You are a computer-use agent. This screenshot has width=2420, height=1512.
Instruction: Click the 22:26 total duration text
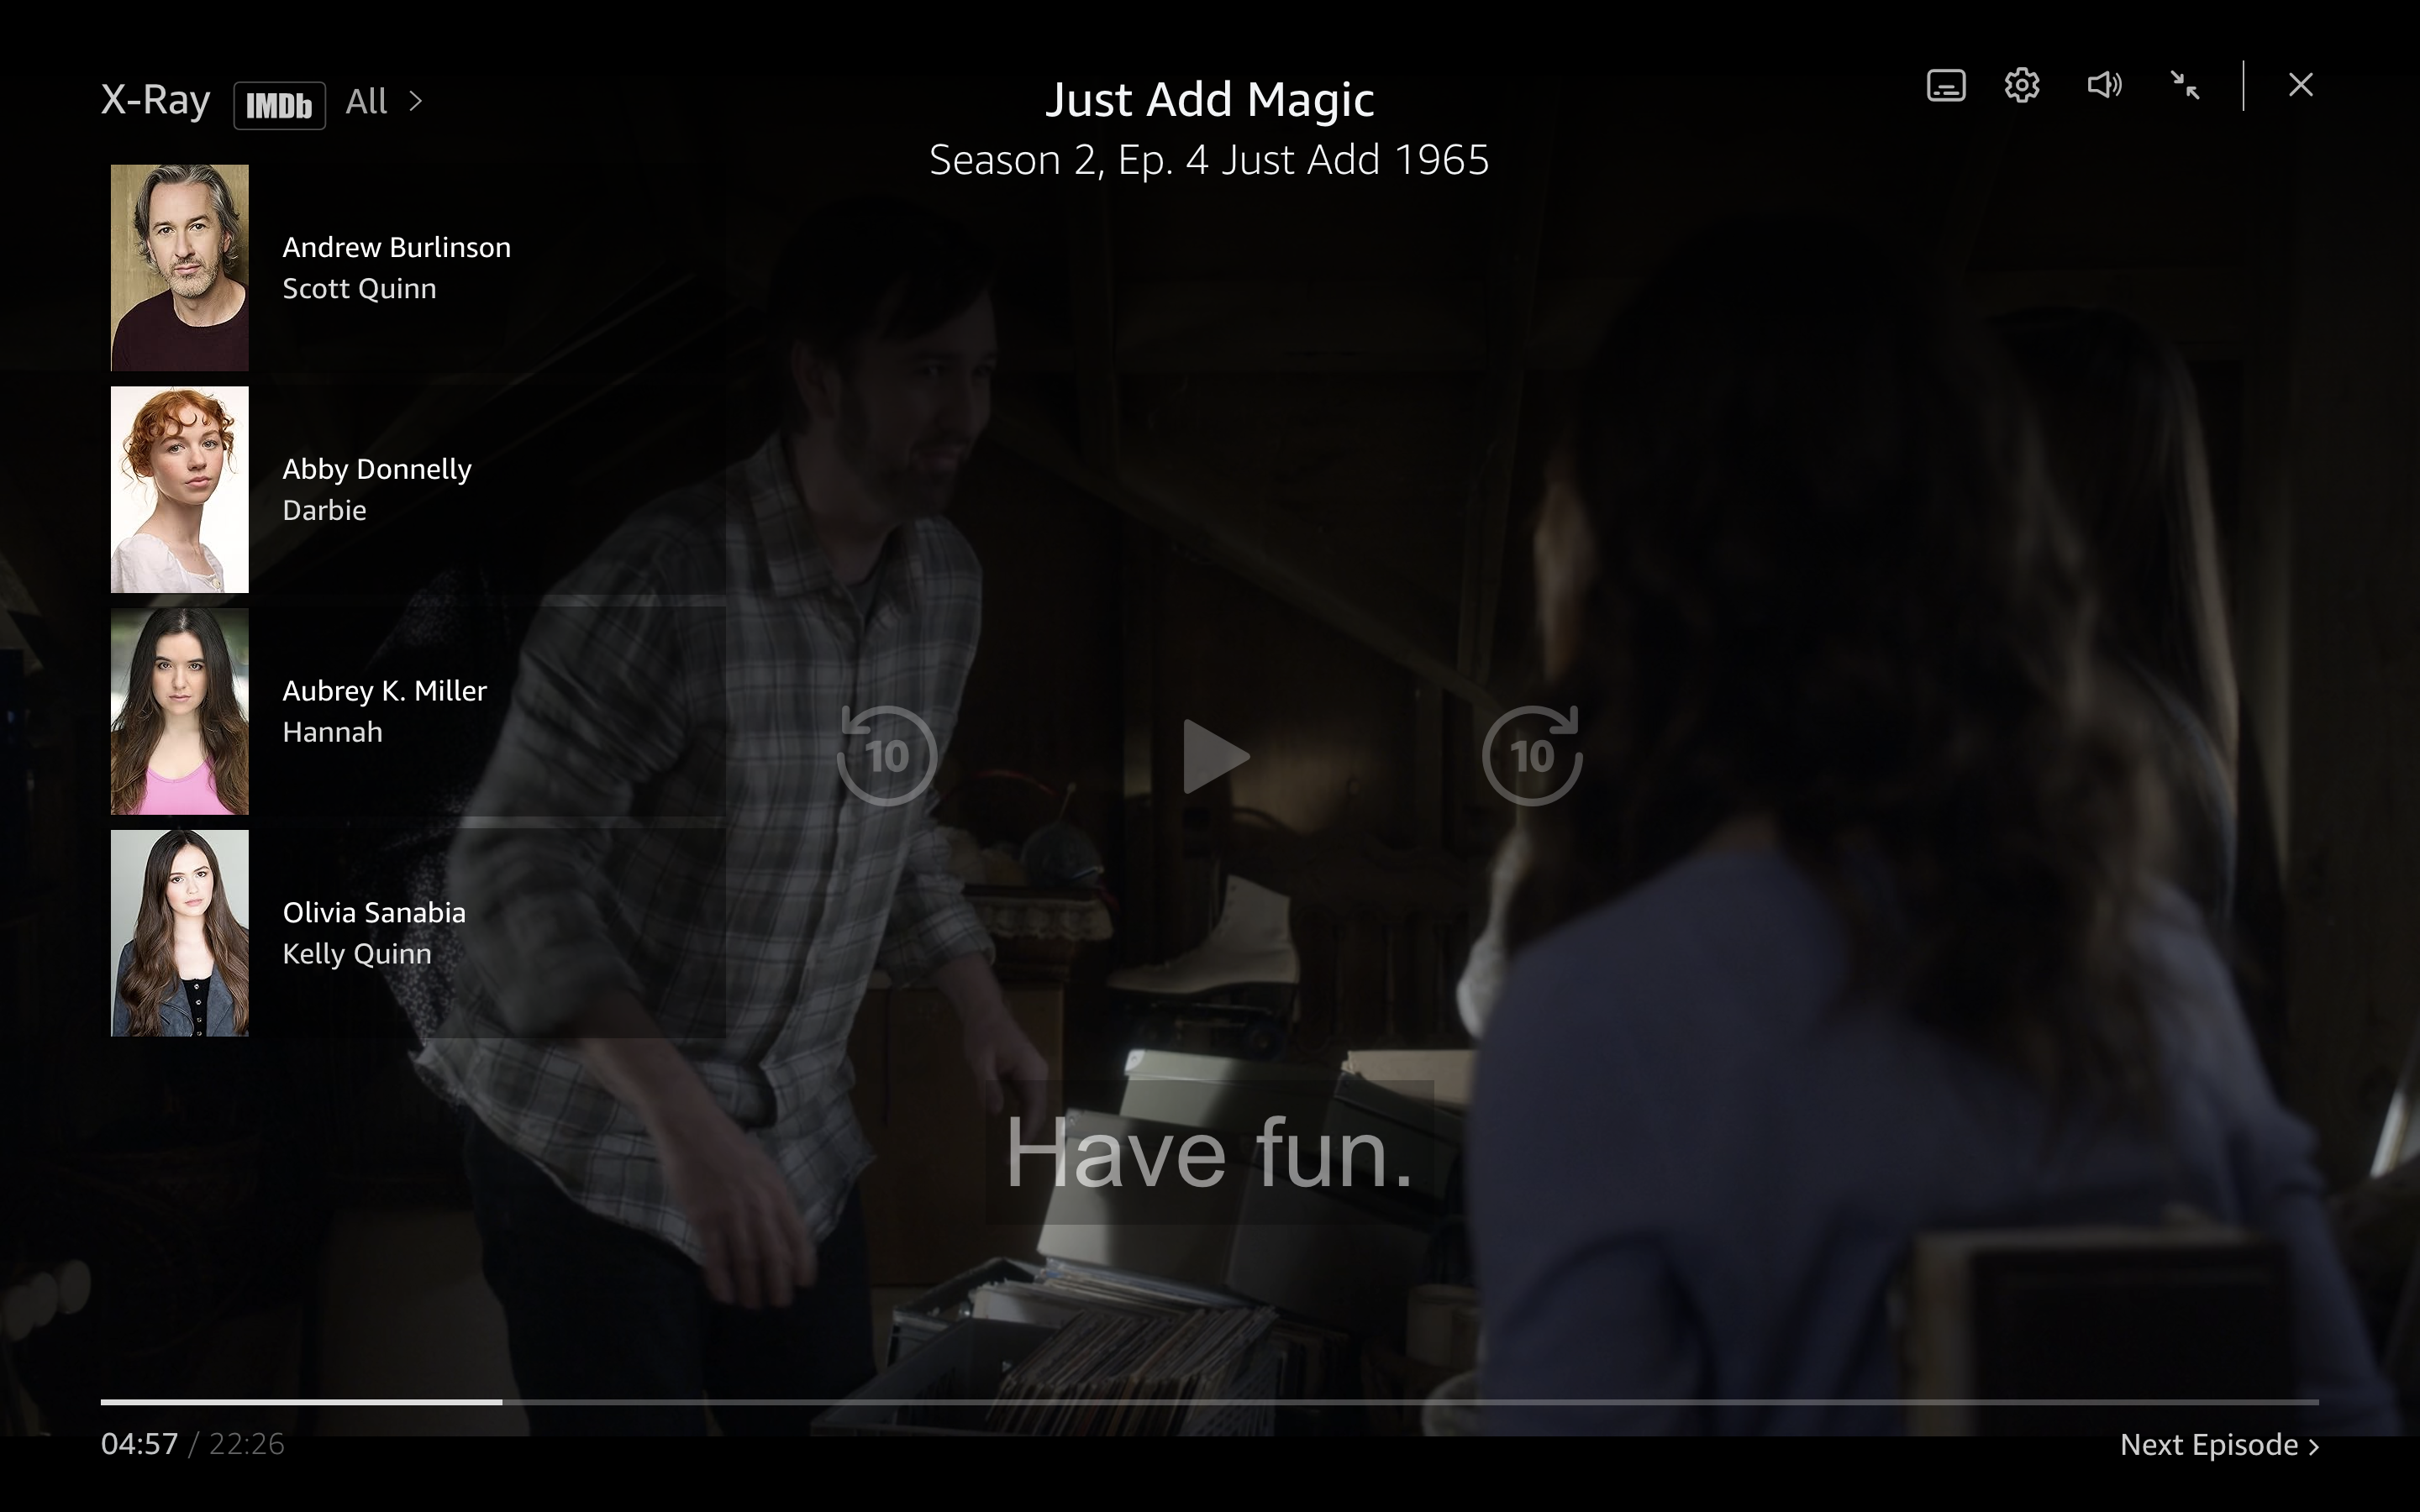coord(247,1444)
